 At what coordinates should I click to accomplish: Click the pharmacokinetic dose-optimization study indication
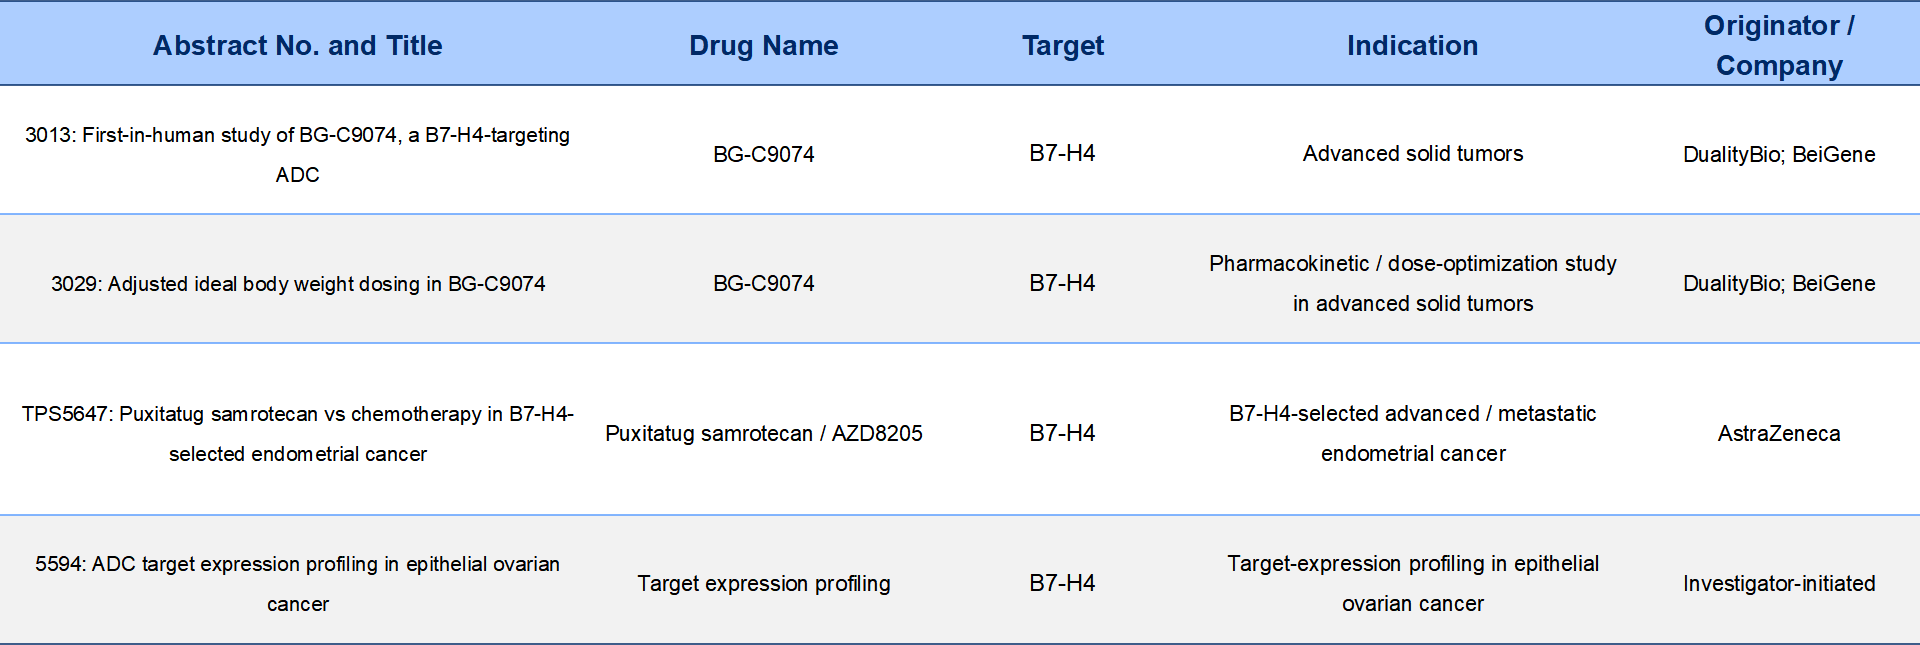tap(1412, 283)
